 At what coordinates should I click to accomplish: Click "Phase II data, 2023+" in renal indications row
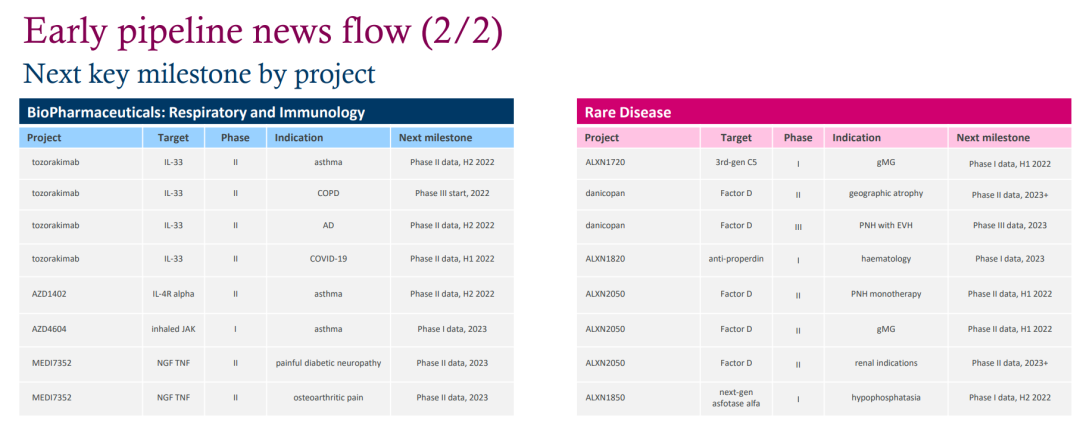(x=1010, y=363)
